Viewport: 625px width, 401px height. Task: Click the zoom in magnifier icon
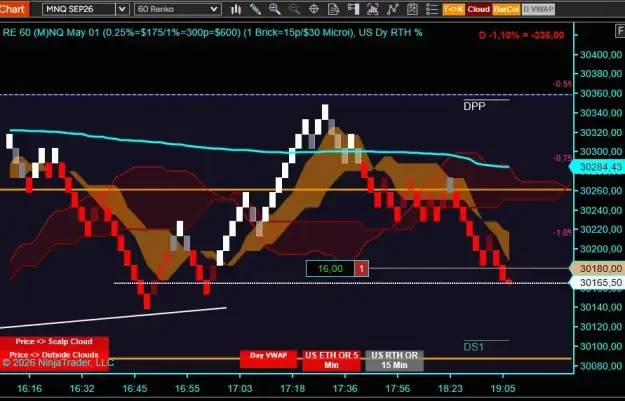(x=275, y=9)
